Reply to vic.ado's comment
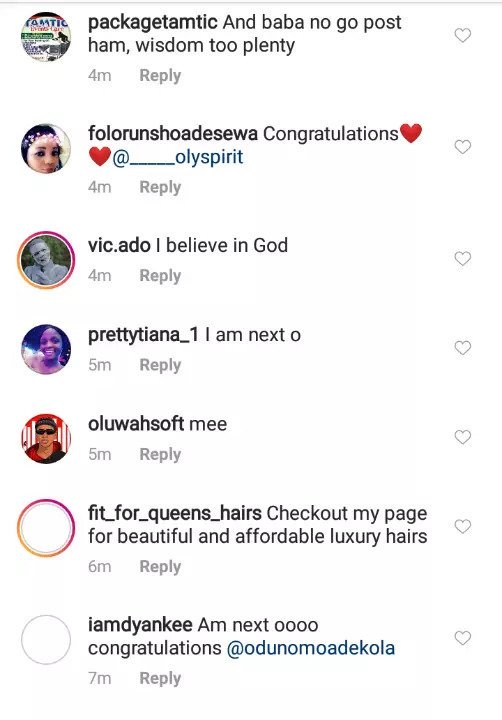 pyautogui.click(x=160, y=276)
